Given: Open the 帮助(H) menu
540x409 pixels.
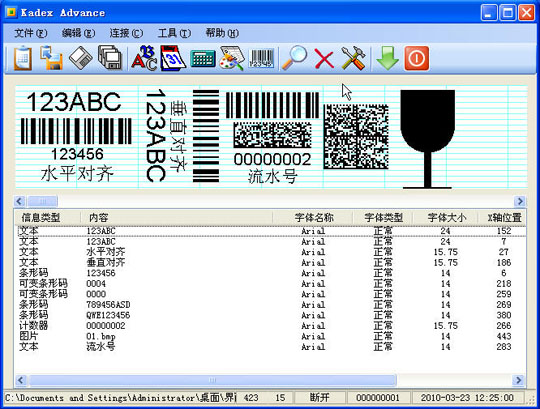Looking at the screenshot, I should pyautogui.click(x=222, y=33).
